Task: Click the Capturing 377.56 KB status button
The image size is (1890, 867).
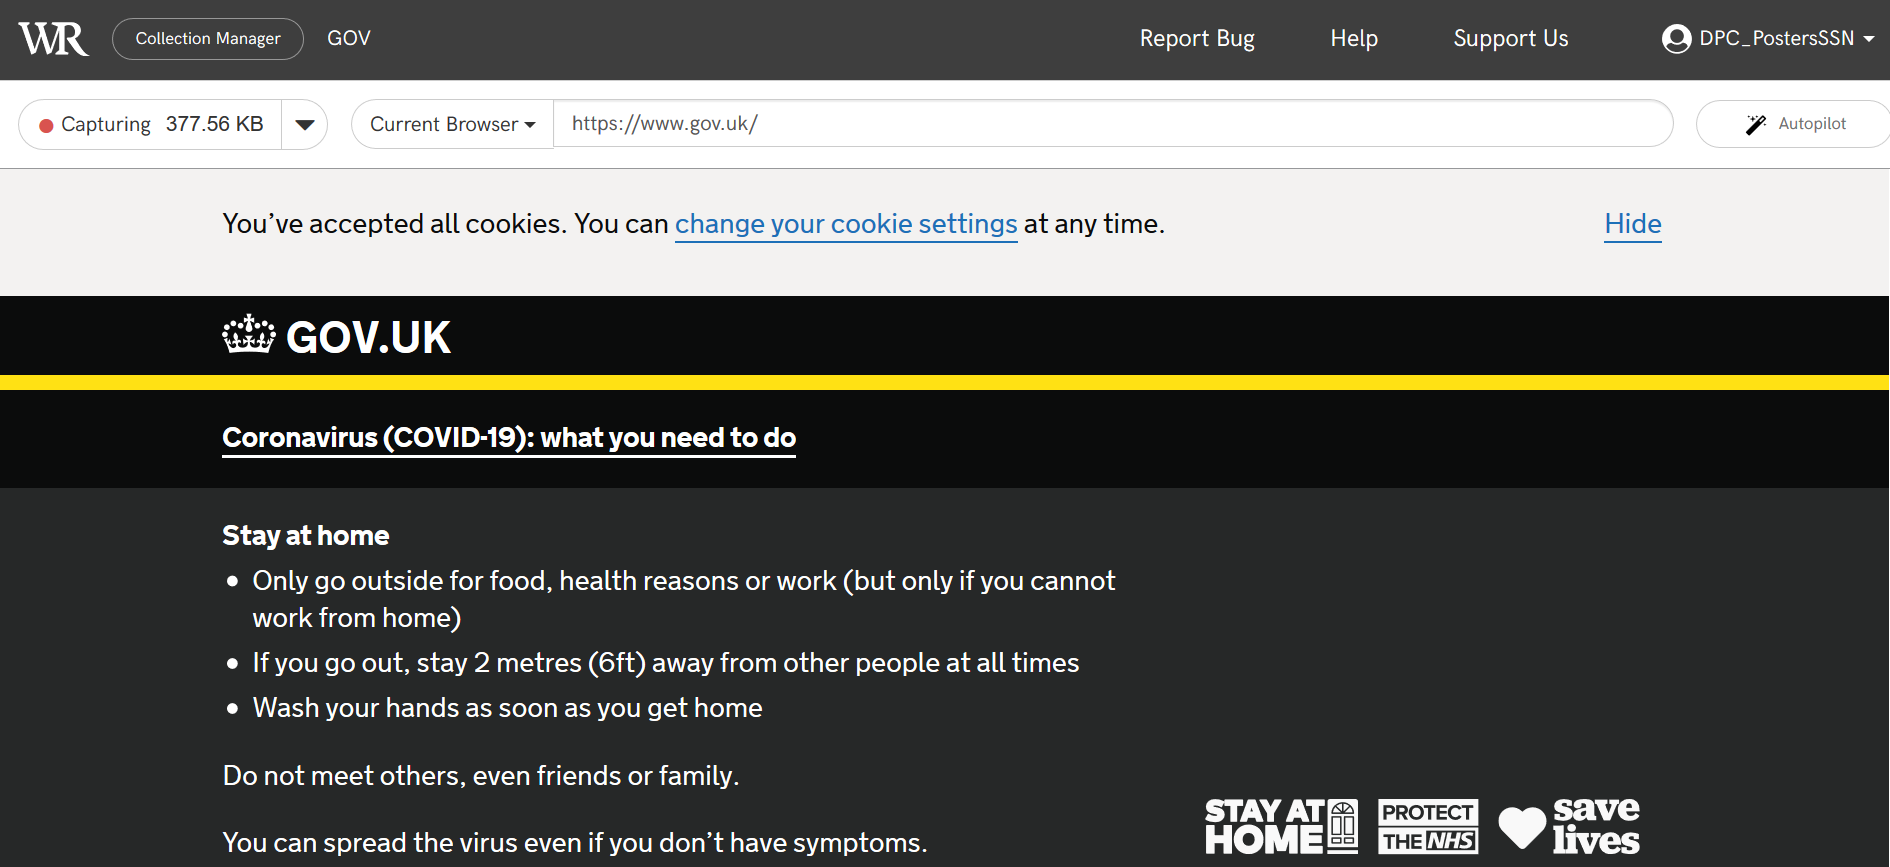Action: click(x=150, y=124)
